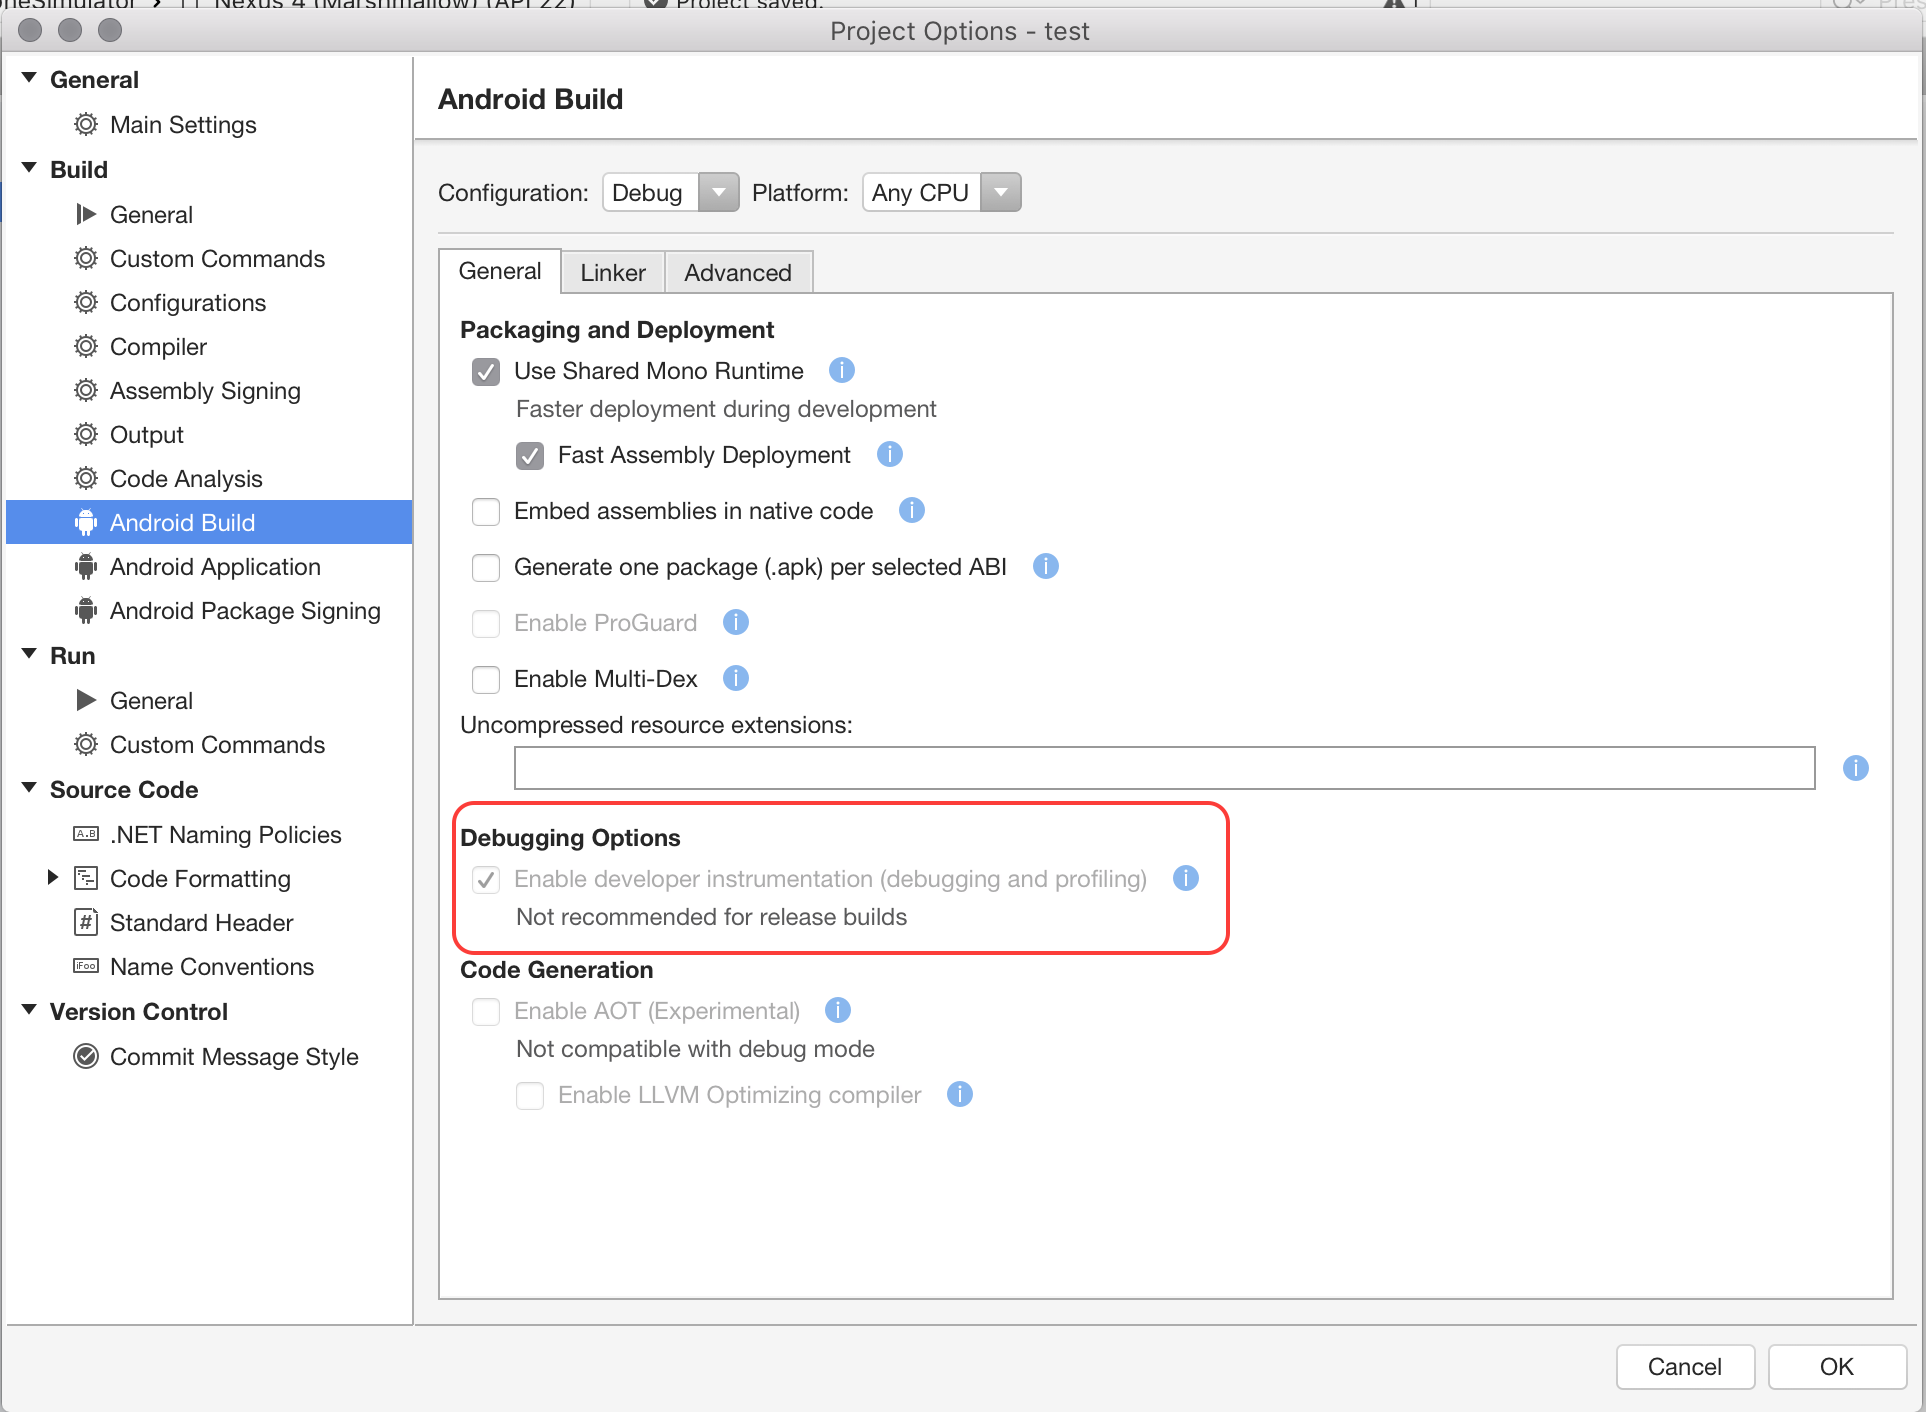Enable Multi-Dex checkbox

487,679
